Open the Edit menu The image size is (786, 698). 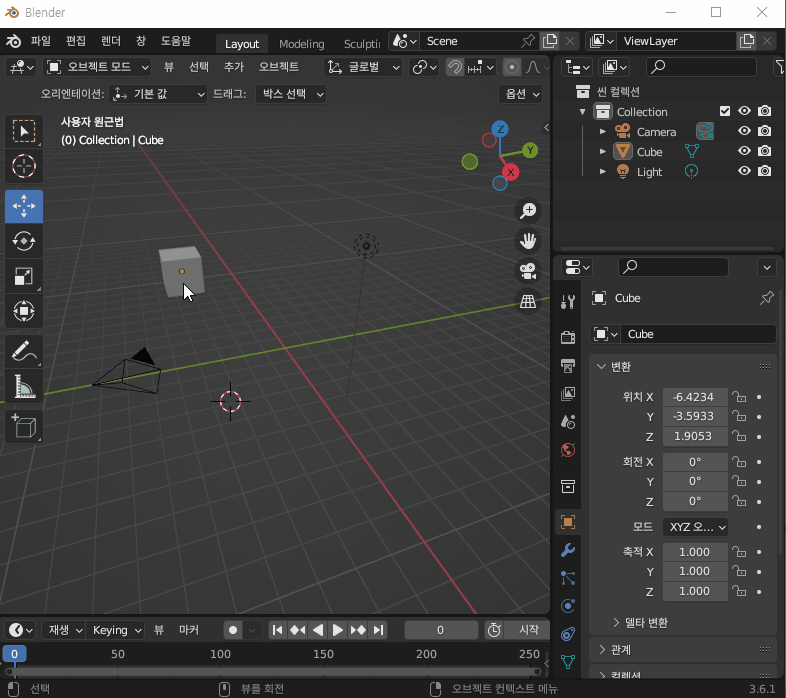[76, 41]
